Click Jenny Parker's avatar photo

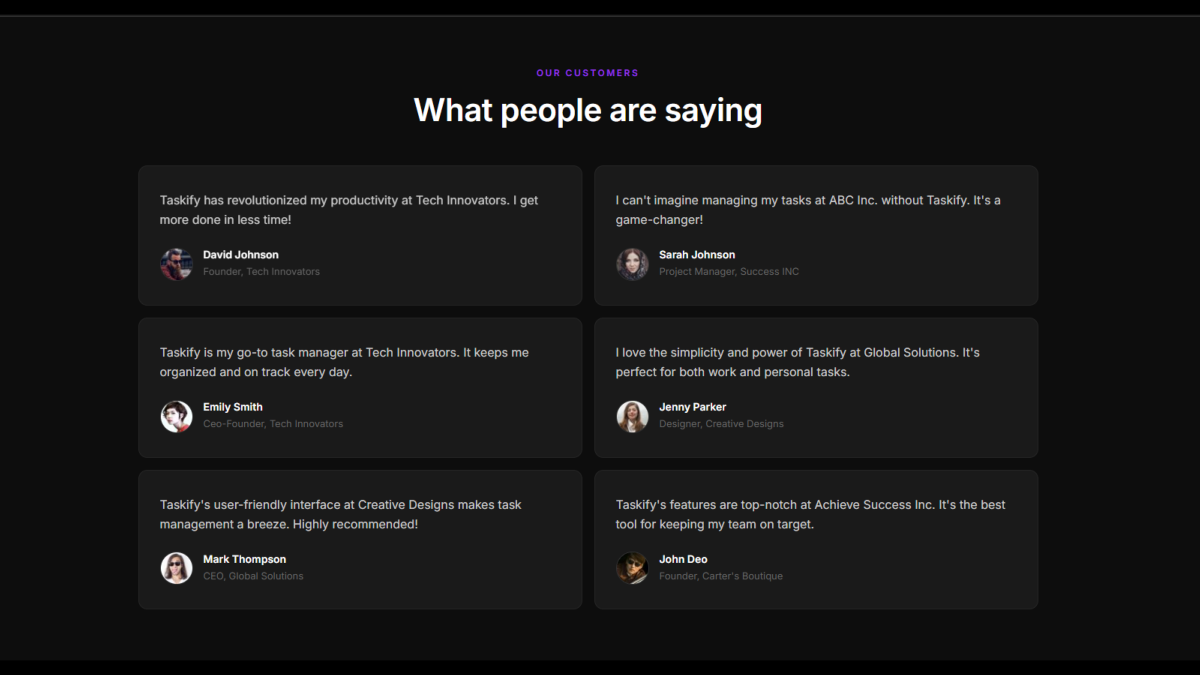click(632, 416)
